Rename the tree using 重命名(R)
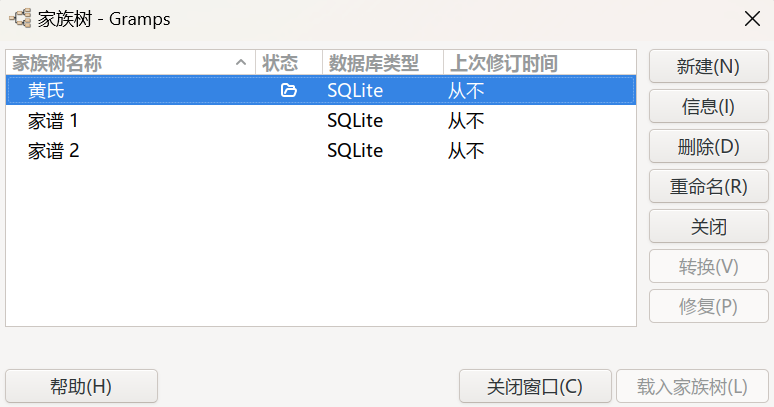Image resolution: width=774 pixels, height=407 pixels. point(708,186)
